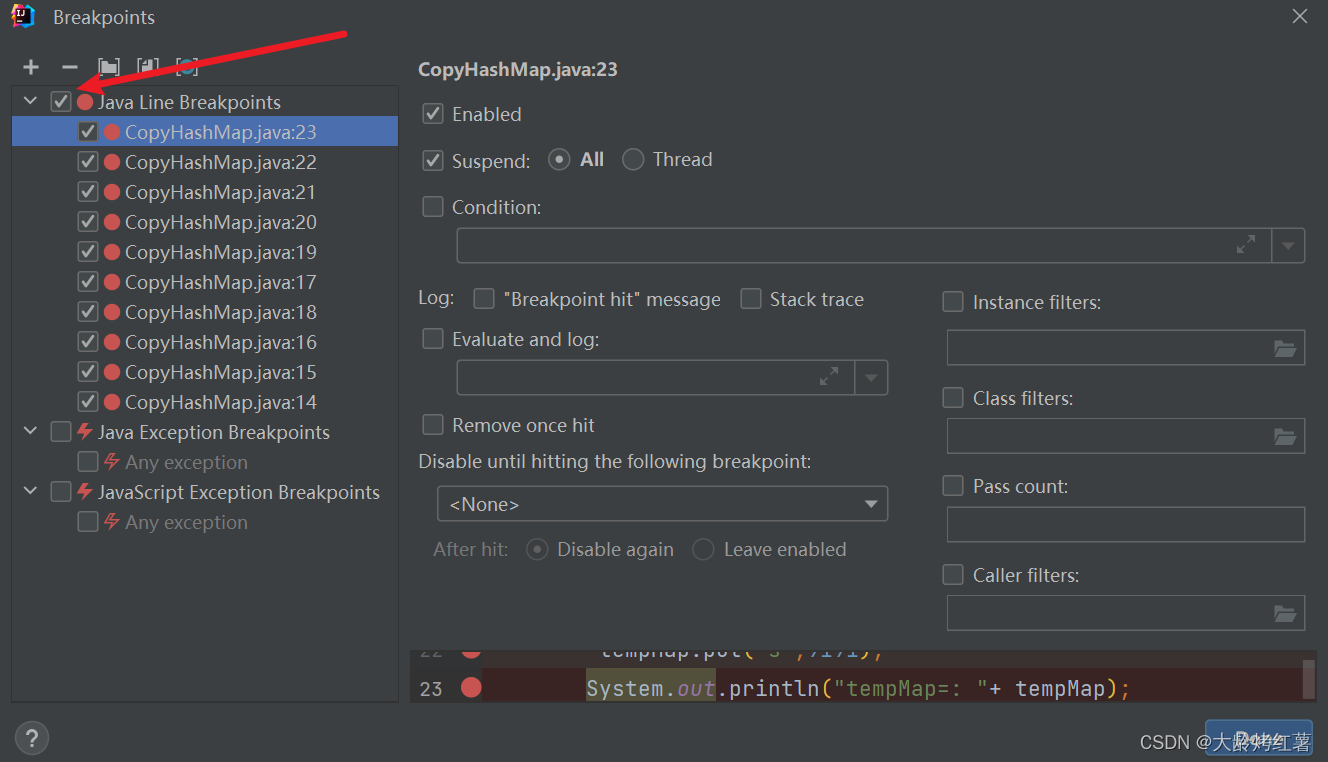Uncheck CopyHashMap.java:19 breakpoint checkbox
This screenshot has width=1328, height=762.
pyautogui.click(x=88, y=252)
